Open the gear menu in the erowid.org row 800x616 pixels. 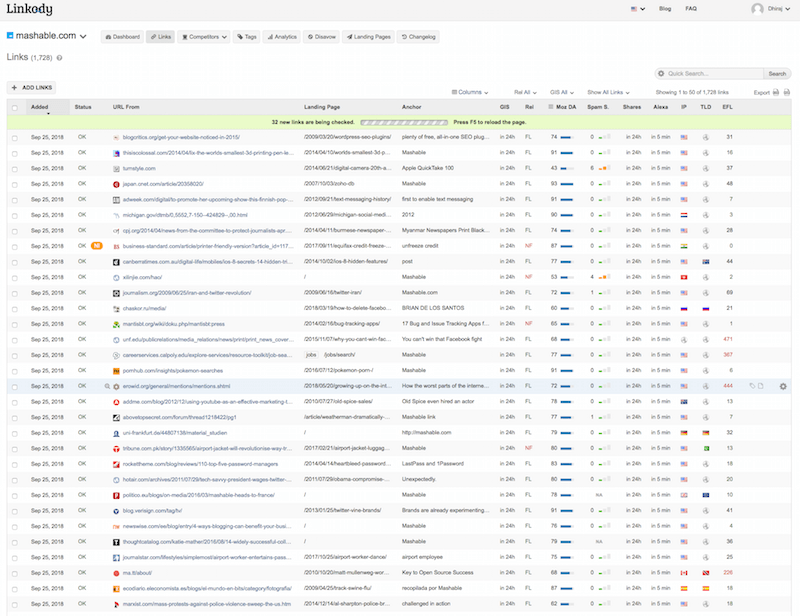click(783, 386)
